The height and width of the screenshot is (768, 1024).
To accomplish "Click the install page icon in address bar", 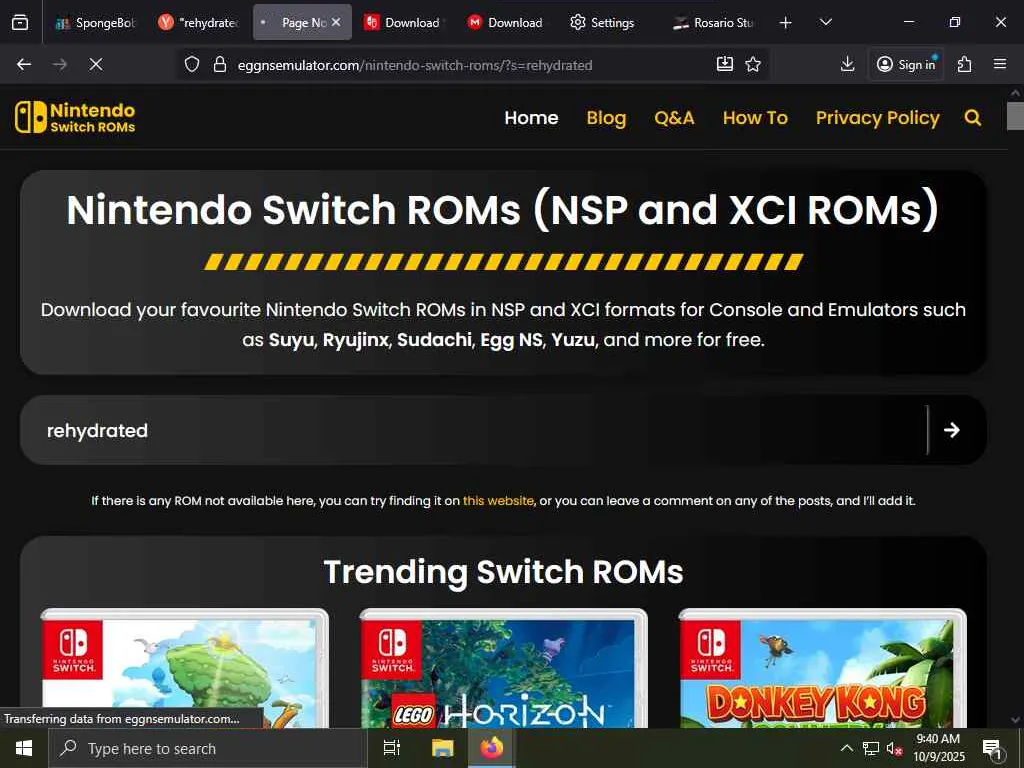I will click(725, 63).
